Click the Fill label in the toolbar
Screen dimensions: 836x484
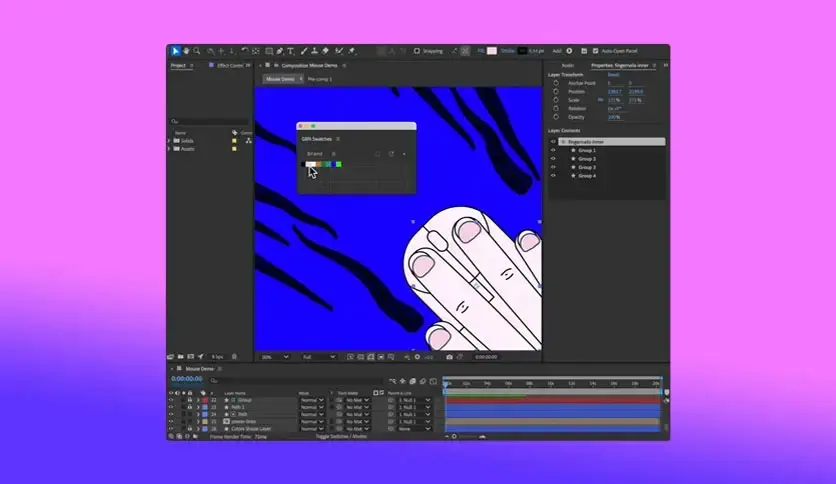click(481, 51)
